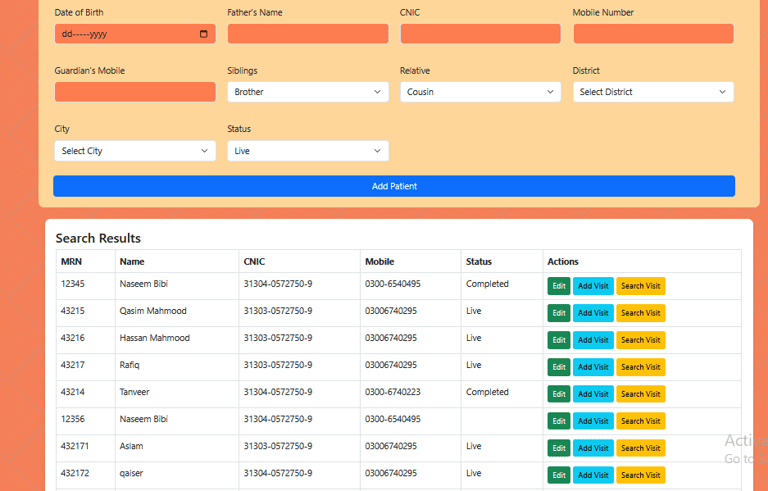This screenshot has height=491, width=768.
Task: Click the blue Add Patient button
Action: 394,186
